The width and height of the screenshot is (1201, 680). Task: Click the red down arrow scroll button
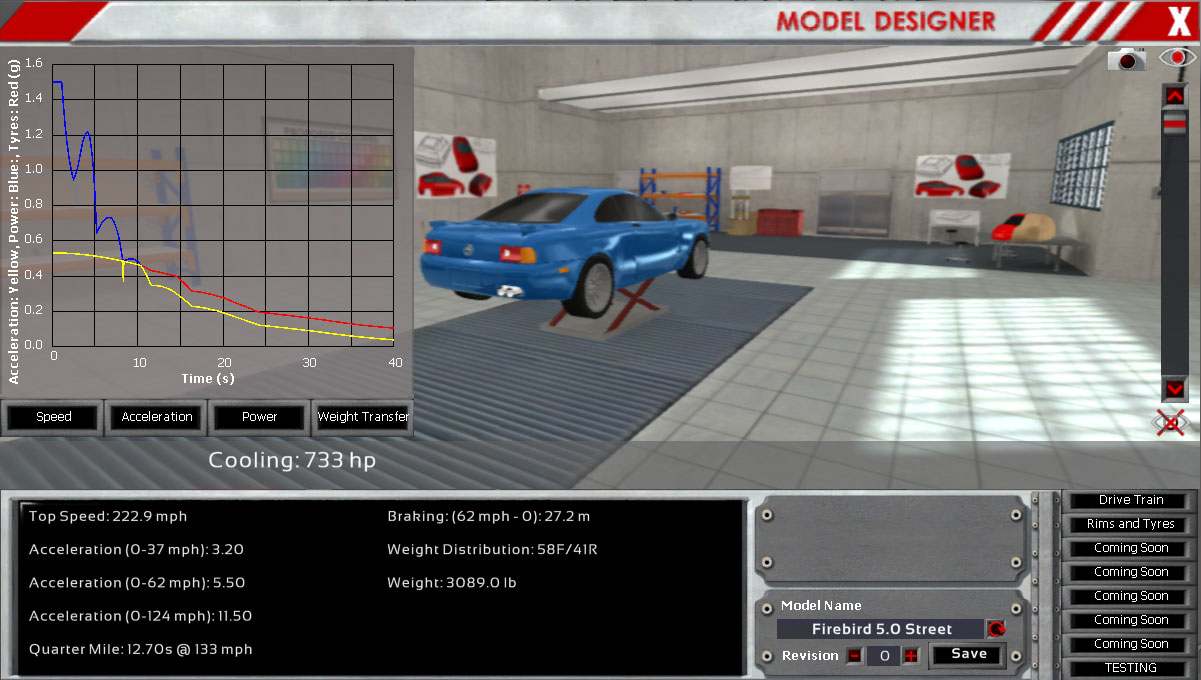pos(1174,389)
